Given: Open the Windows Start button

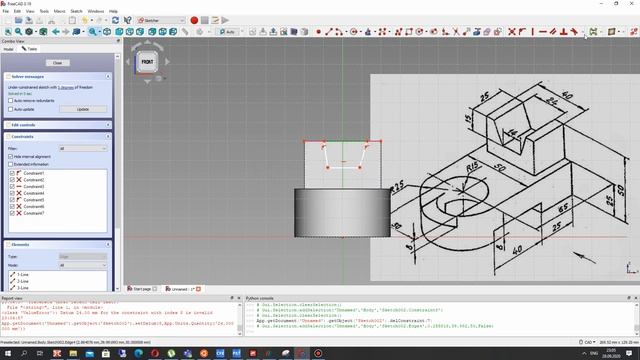Looking at the screenshot, I should (x=7, y=353).
